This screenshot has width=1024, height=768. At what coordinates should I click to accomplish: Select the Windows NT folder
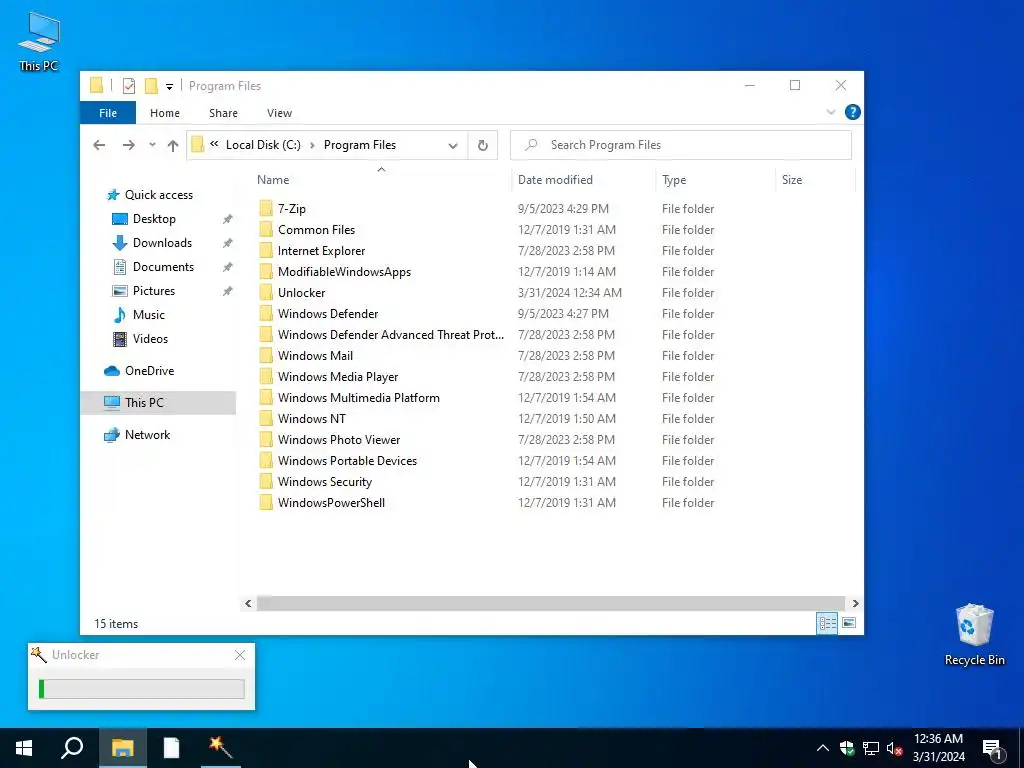[312, 419]
